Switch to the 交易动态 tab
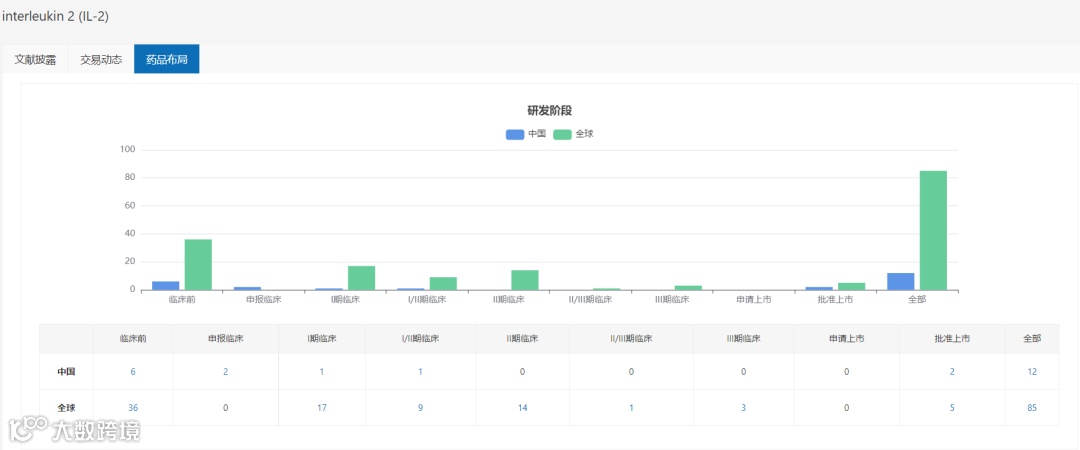The width and height of the screenshot is (1080, 450). point(101,59)
